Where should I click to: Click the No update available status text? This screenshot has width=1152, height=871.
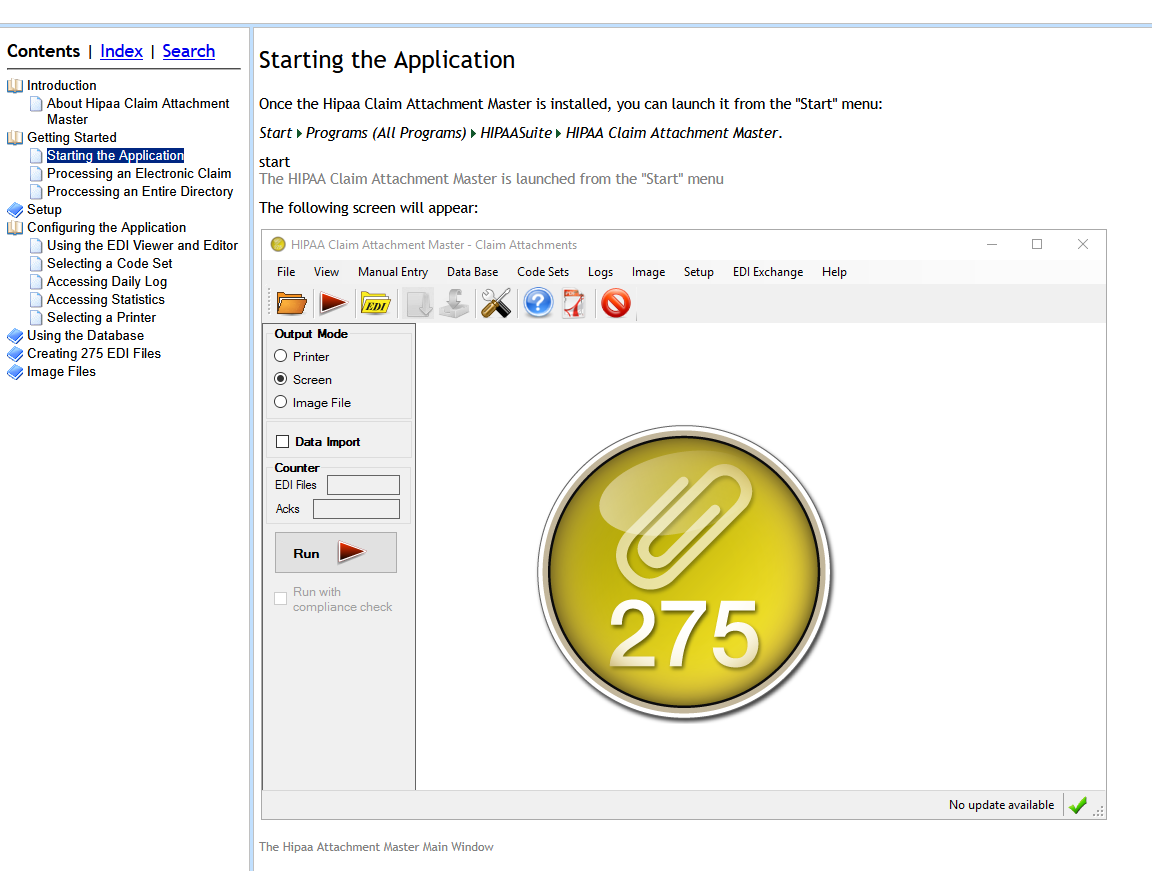point(1001,805)
